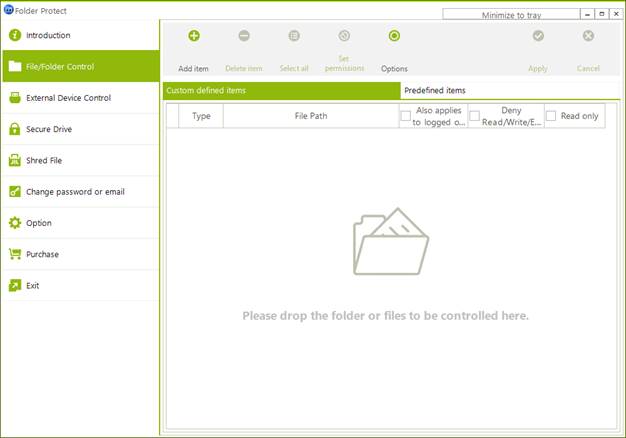626x438 pixels.
Task: Click the Cancel label in toolbar
Action: [588, 69]
